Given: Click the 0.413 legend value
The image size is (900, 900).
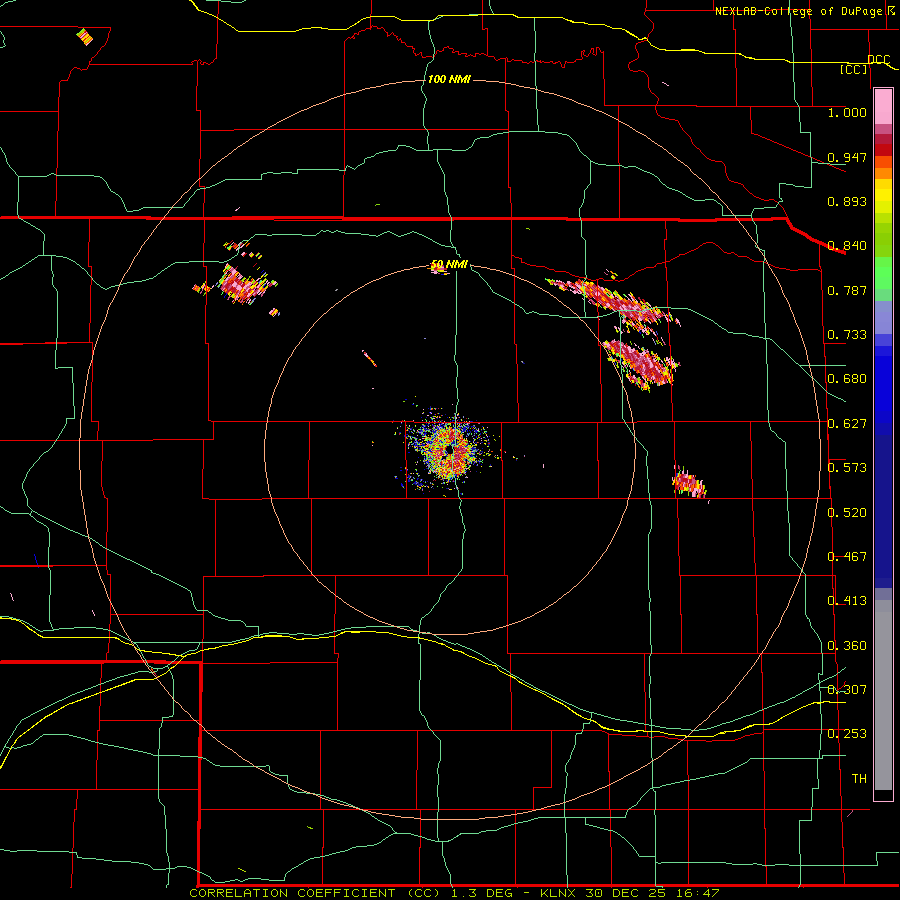Looking at the screenshot, I should pos(847,601).
